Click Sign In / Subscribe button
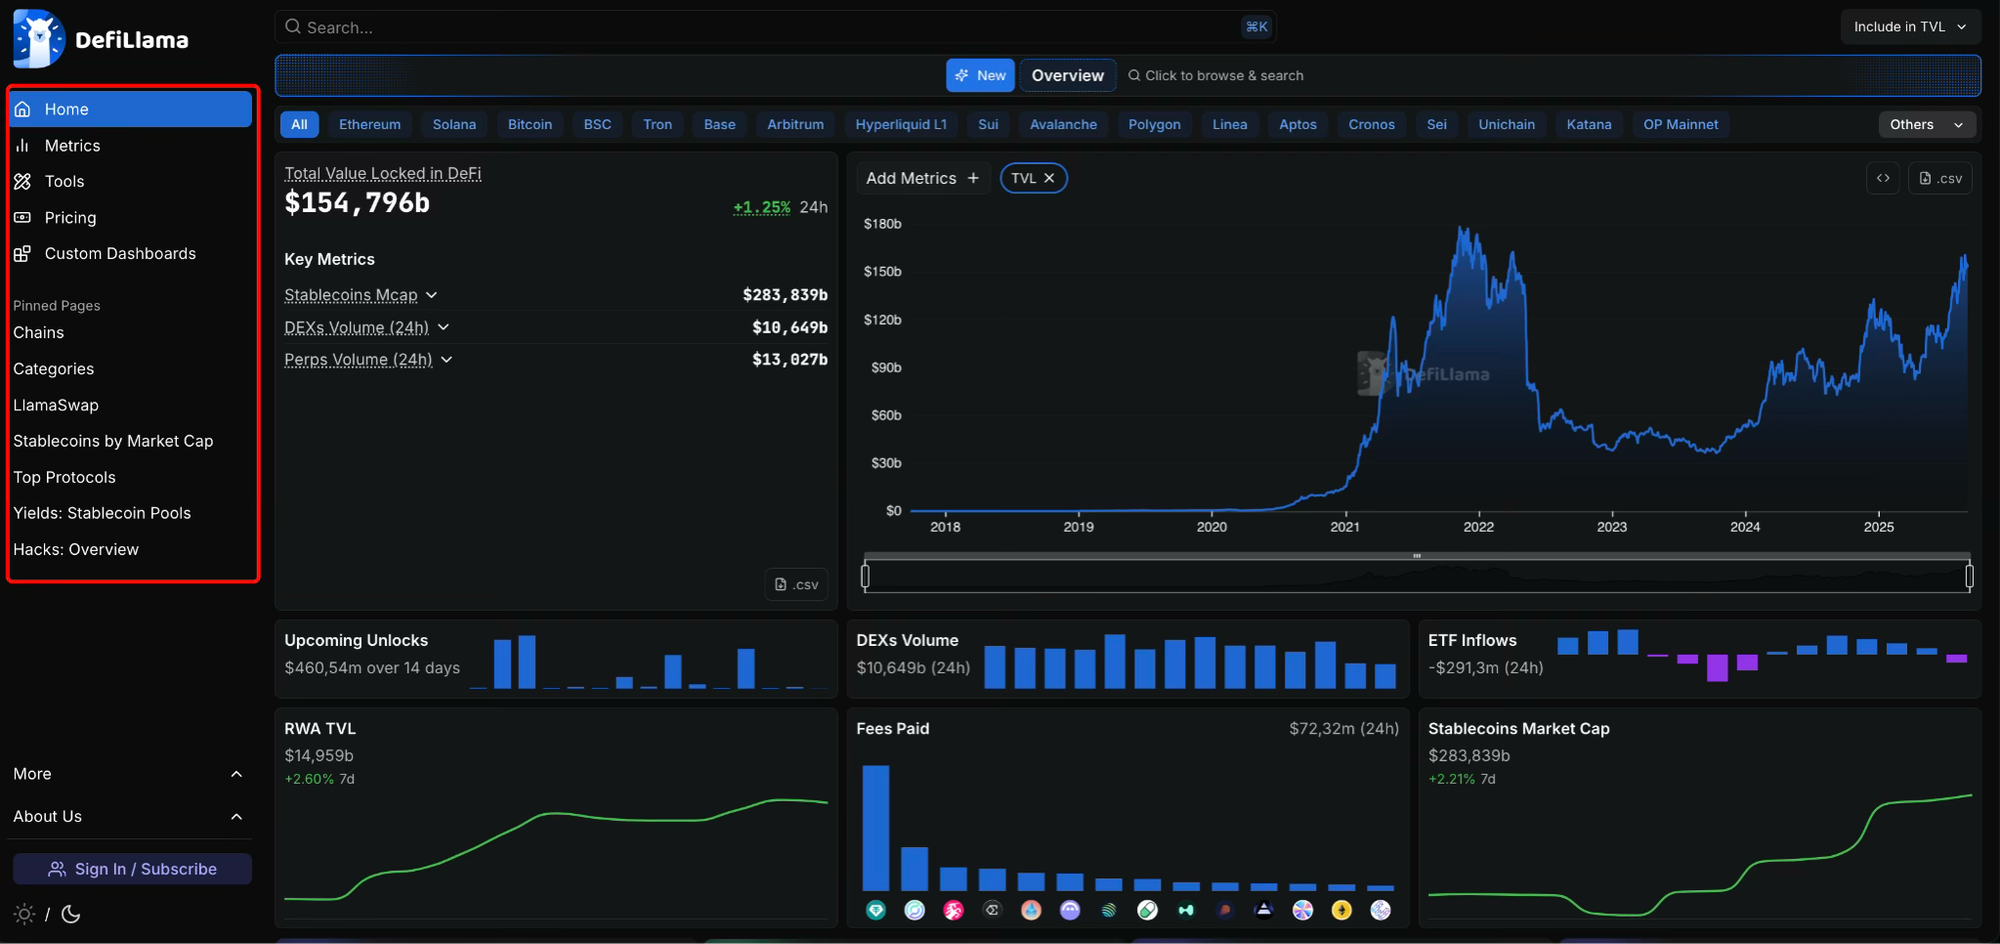Image resolution: width=2000 pixels, height=944 pixels. tap(132, 869)
